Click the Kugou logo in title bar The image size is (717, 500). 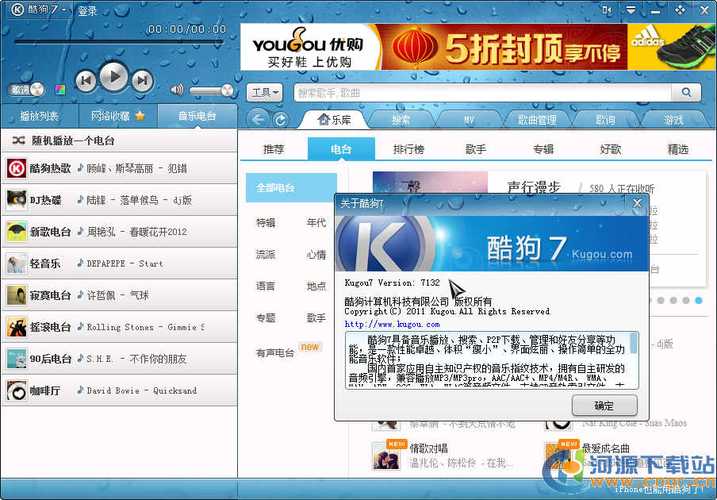pyautogui.click(x=17, y=9)
